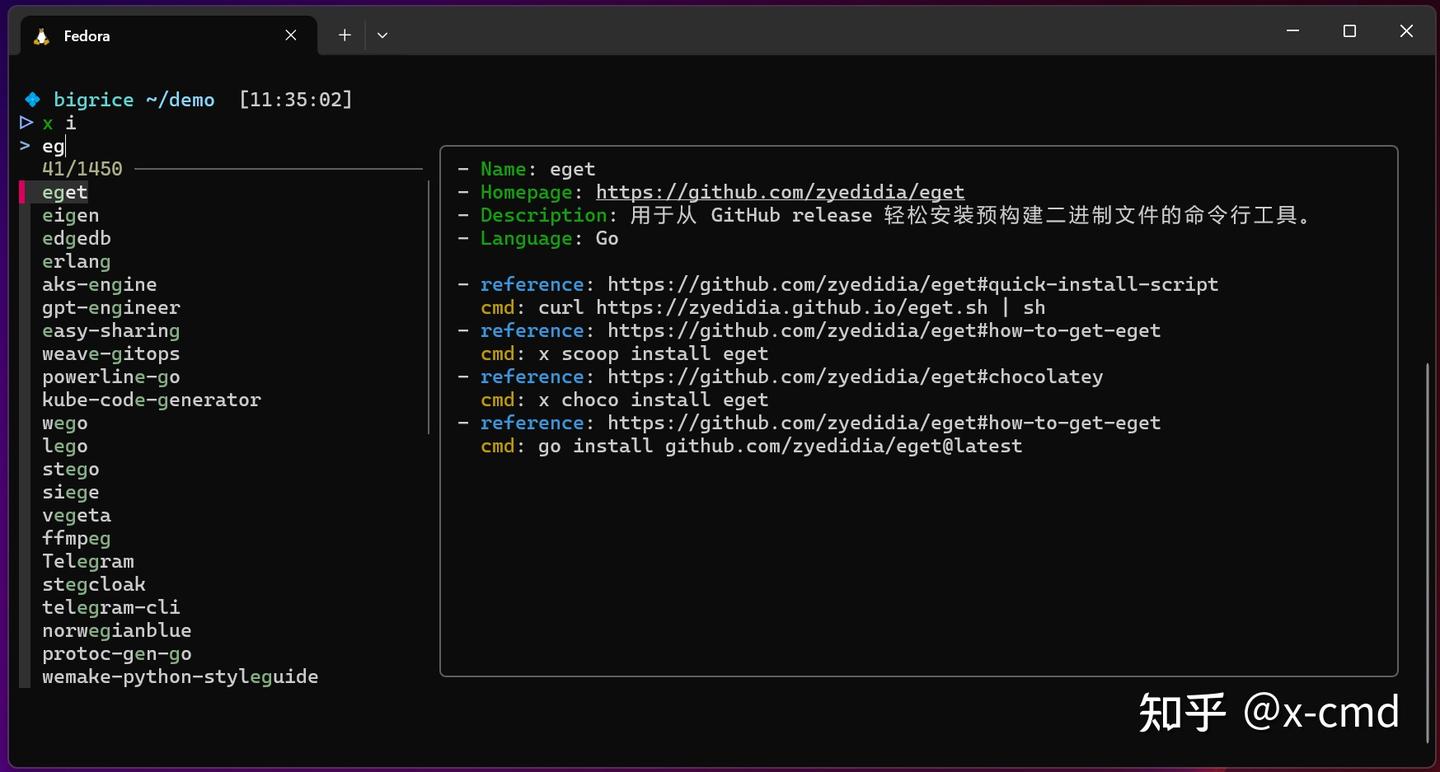Click the terminal window's vertical scrollbar
The height and width of the screenshot is (772, 1440).
(1429, 553)
